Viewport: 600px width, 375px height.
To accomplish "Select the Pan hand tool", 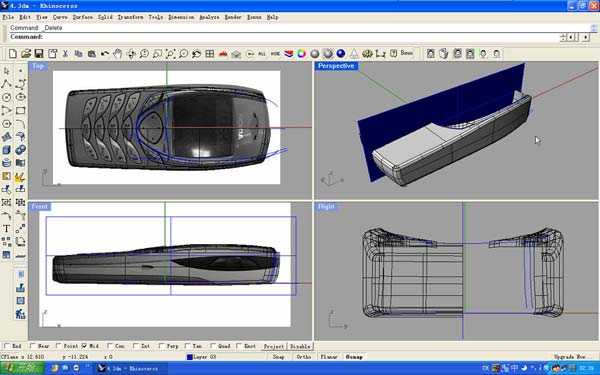I will pyautogui.click(x=117, y=54).
